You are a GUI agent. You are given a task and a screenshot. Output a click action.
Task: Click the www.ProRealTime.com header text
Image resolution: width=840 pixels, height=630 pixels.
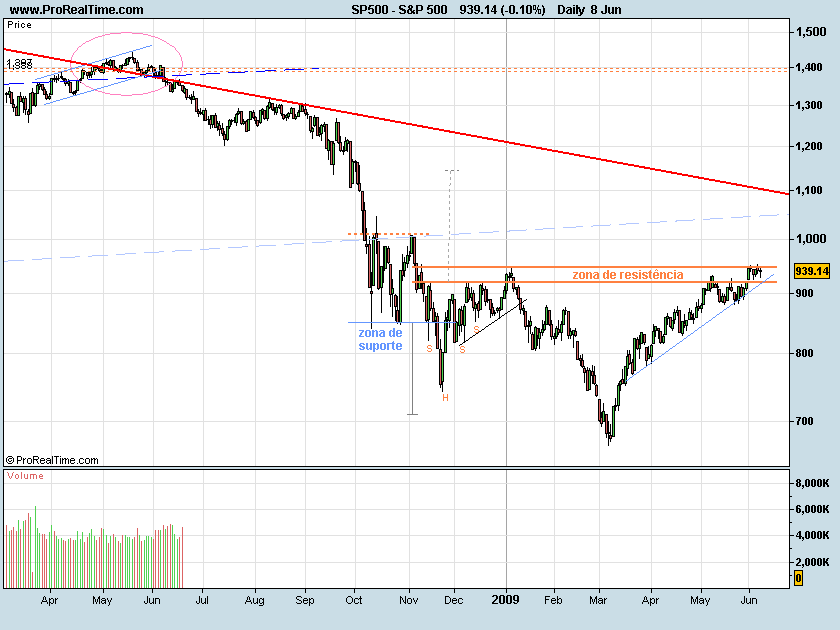[x=77, y=10]
